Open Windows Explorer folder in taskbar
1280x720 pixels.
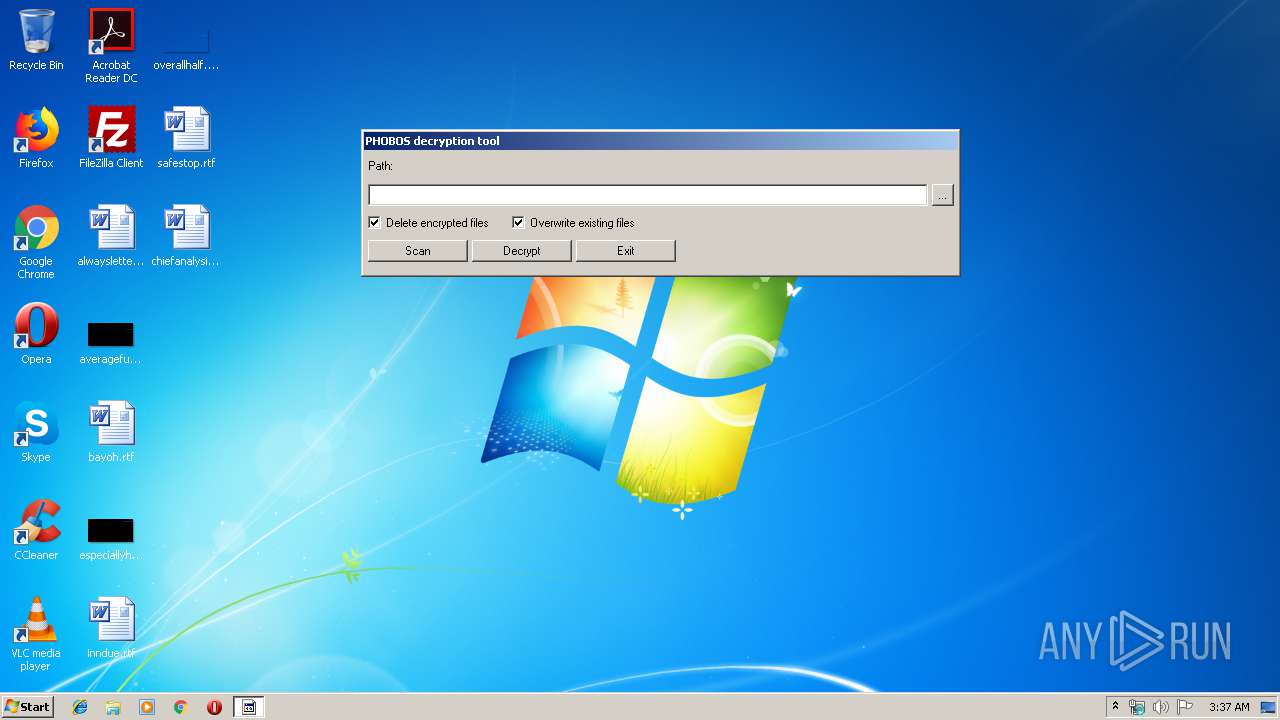pos(113,707)
